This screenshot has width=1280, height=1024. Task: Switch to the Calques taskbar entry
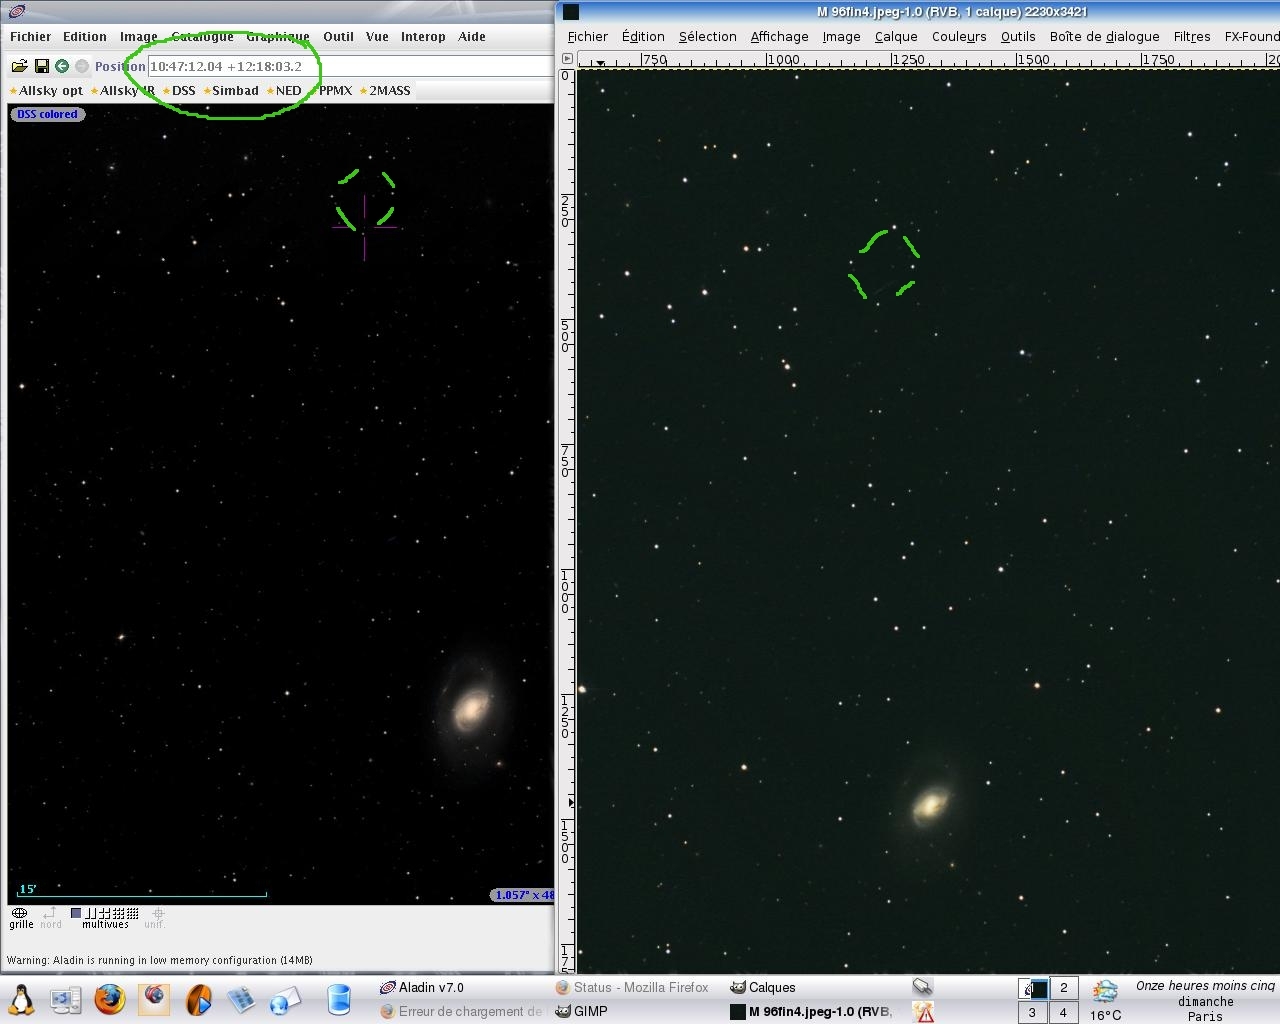(763, 987)
